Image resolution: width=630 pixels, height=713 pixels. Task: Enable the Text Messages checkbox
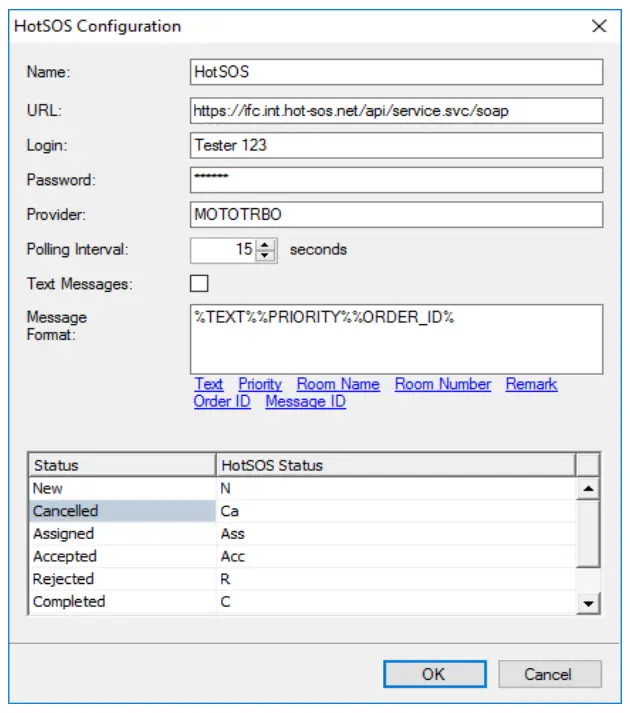199,283
